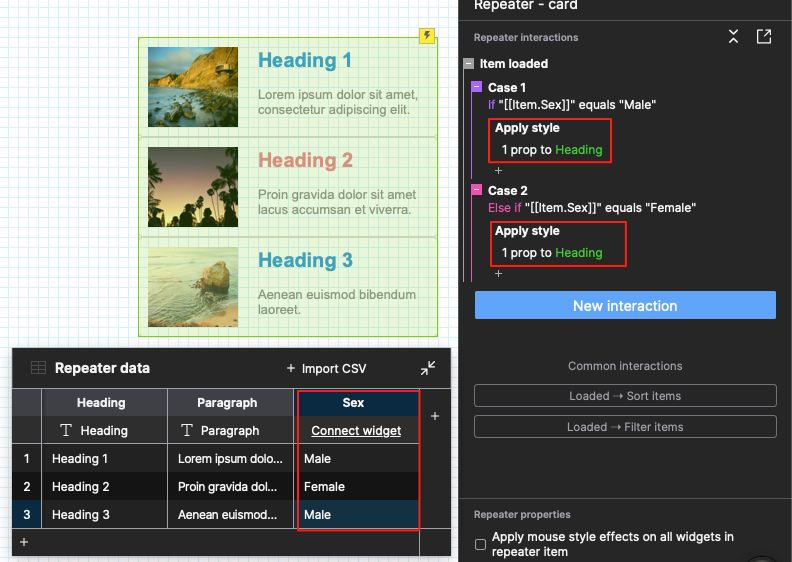Click the collapse all cases icon

click(733, 37)
